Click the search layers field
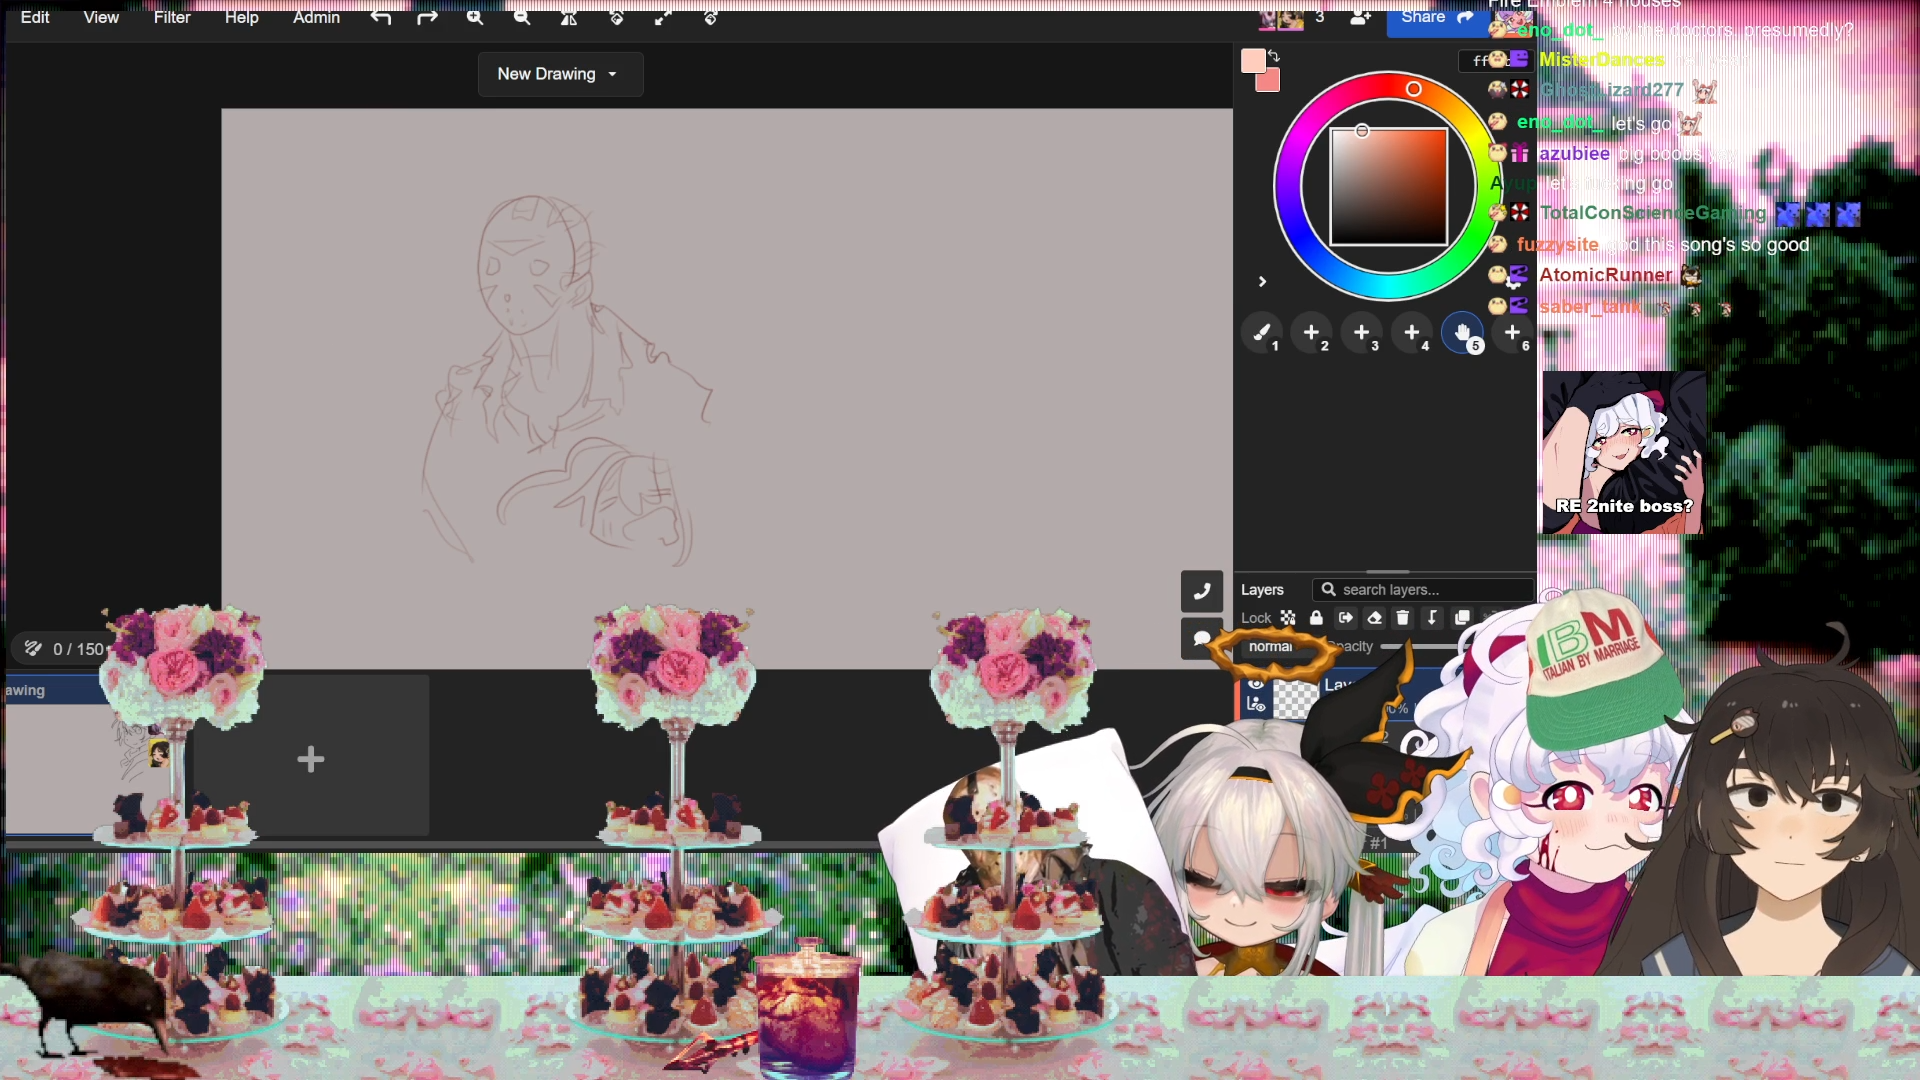The height and width of the screenshot is (1080, 1920). [x=1425, y=590]
